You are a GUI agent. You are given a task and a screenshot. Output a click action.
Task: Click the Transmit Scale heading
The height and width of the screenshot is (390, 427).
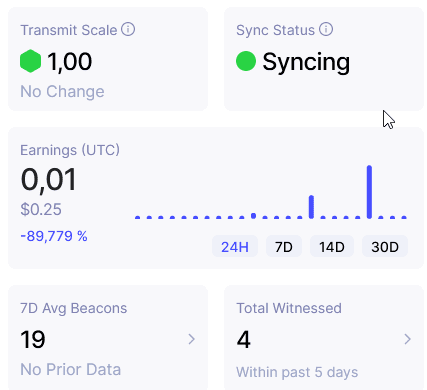pos(69,30)
